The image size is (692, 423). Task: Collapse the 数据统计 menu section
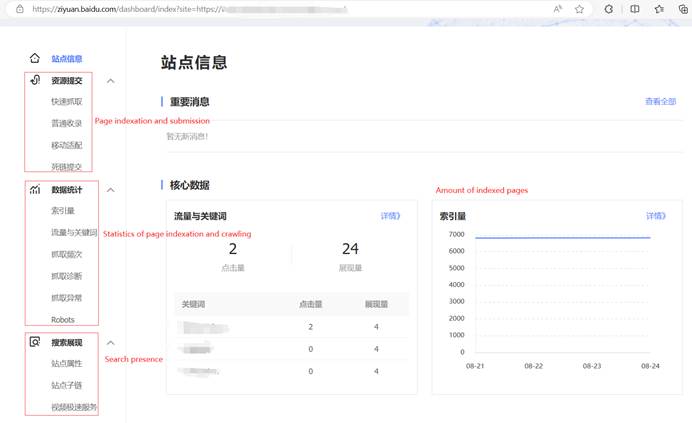(x=111, y=190)
